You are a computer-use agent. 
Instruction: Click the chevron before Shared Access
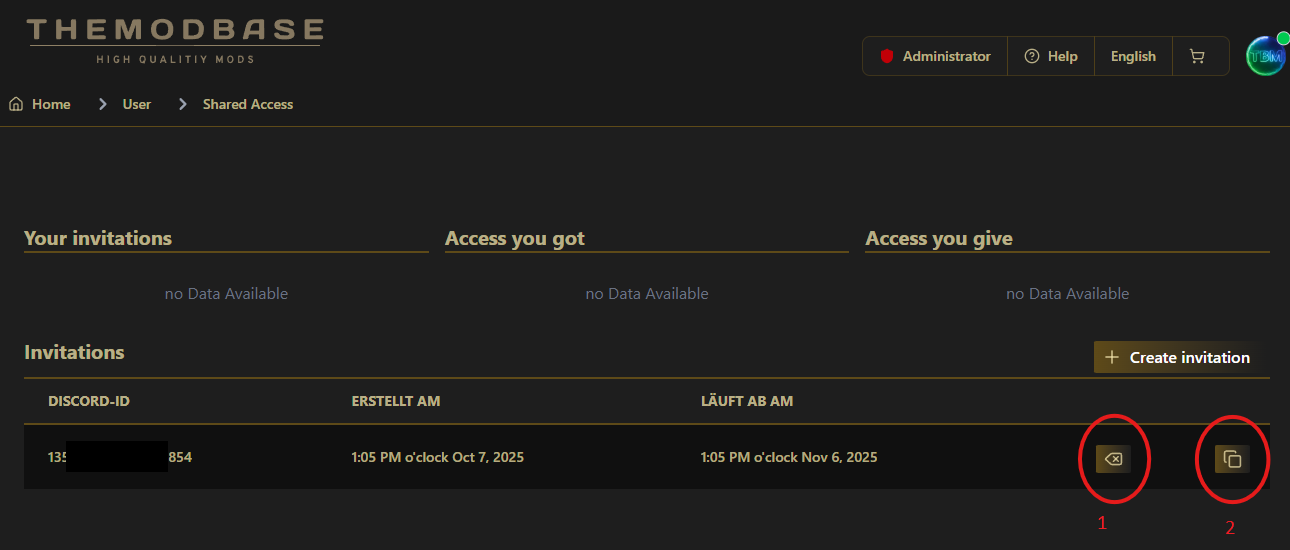pos(182,104)
